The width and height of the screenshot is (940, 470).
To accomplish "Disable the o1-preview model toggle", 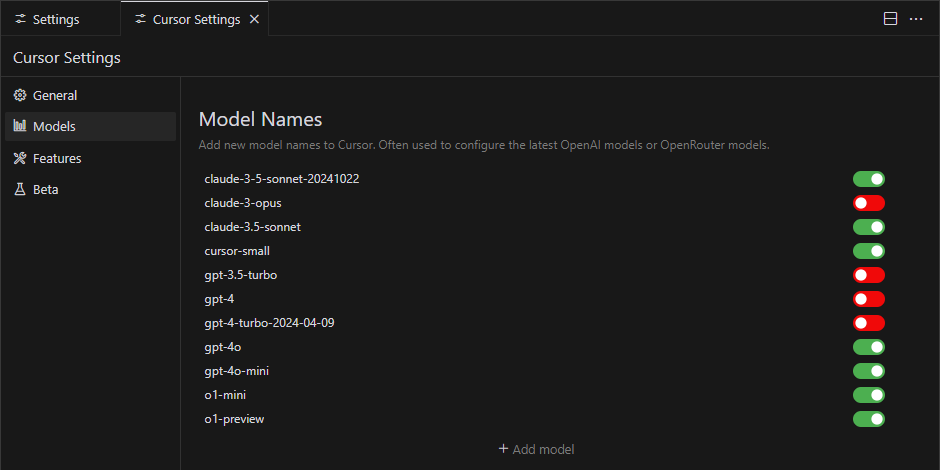I will click(x=869, y=419).
